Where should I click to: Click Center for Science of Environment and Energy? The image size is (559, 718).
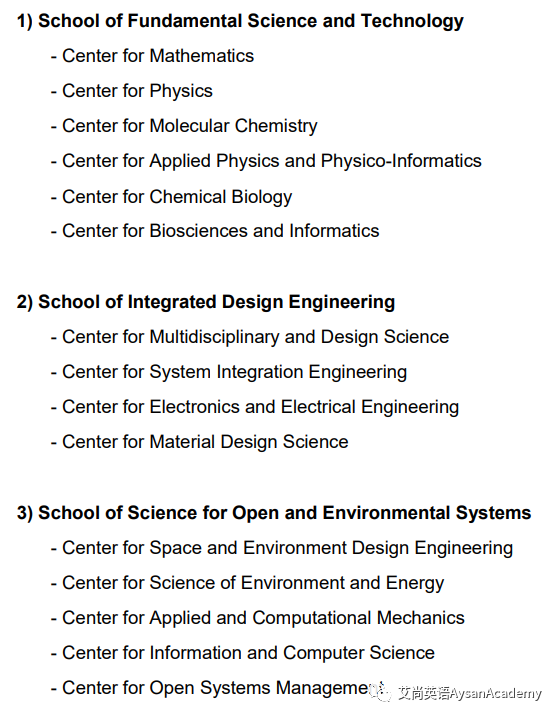pyautogui.click(x=247, y=583)
